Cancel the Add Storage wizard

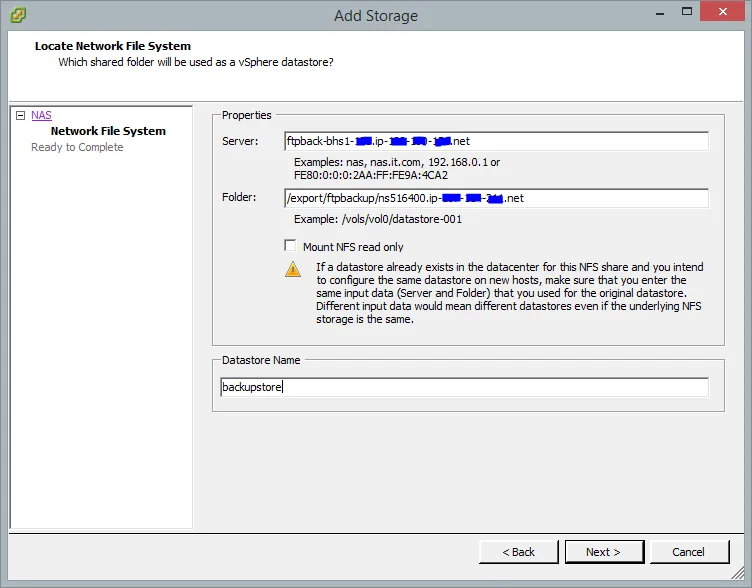pos(688,552)
